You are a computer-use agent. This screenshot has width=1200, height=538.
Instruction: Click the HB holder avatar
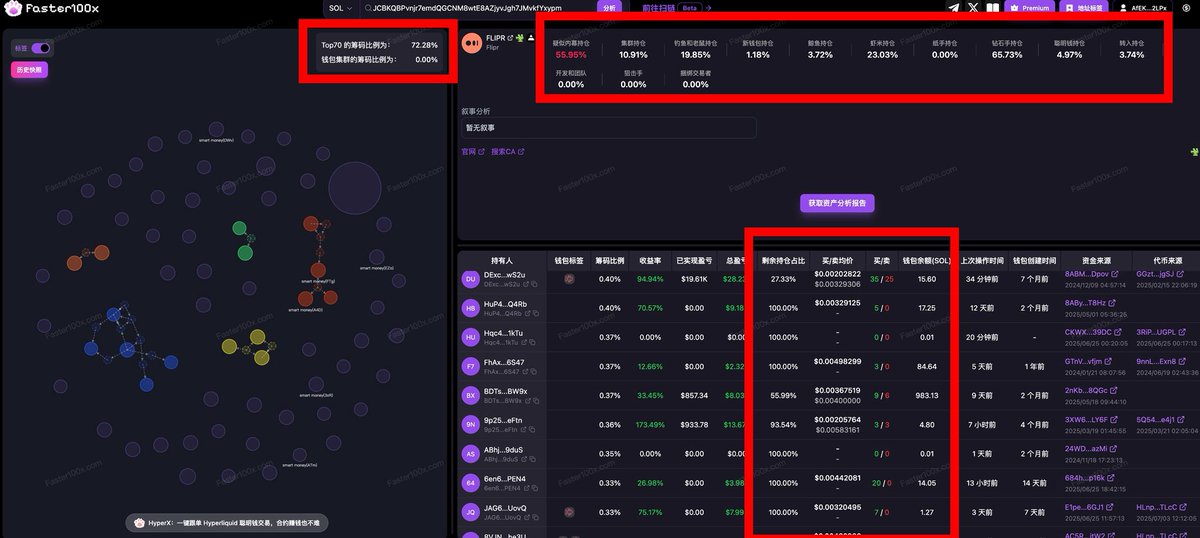pyautogui.click(x=469, y=308)
